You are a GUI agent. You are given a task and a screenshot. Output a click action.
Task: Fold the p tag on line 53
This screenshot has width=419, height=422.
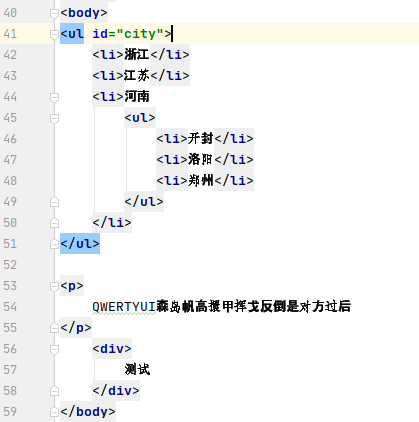54,286
